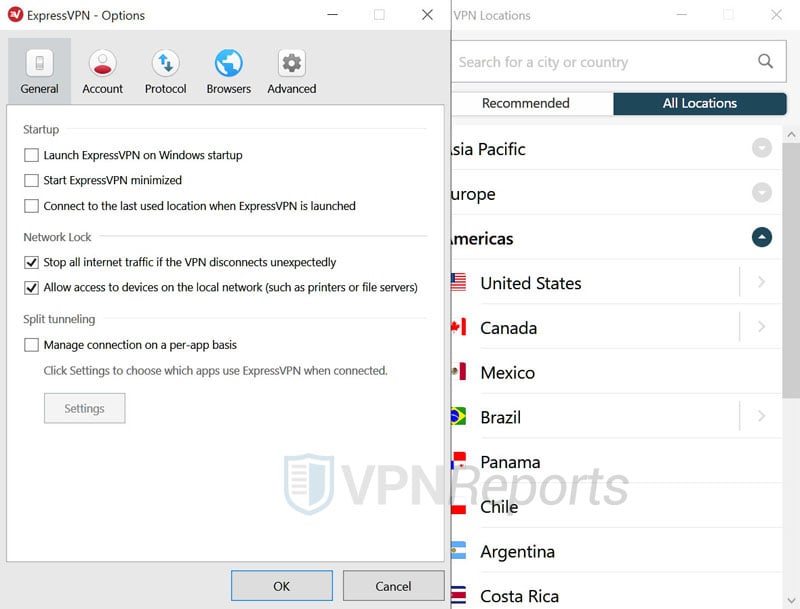Confirm options with the OK button
This screenshot has width=800, height=609.
[282, 586]
